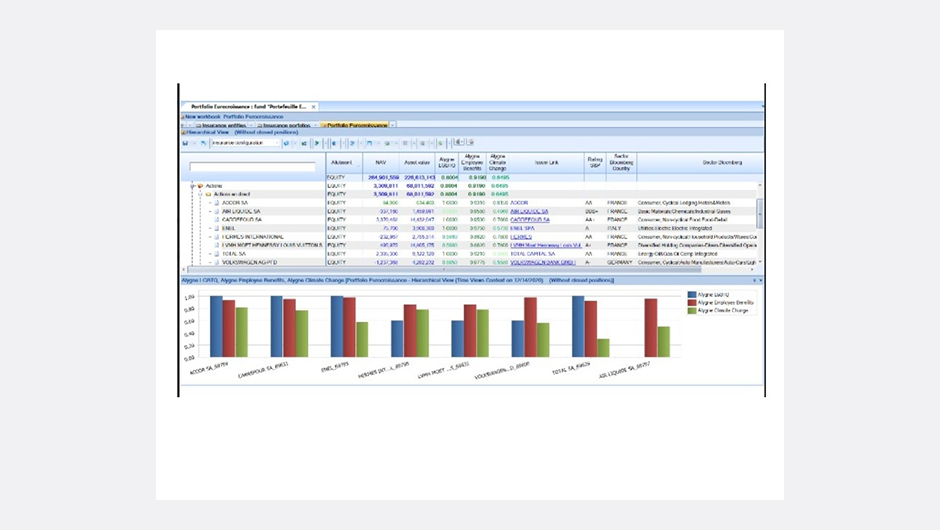
Task: Click the undo arrow icon in the toolbar
Action: tap(203, 143)
